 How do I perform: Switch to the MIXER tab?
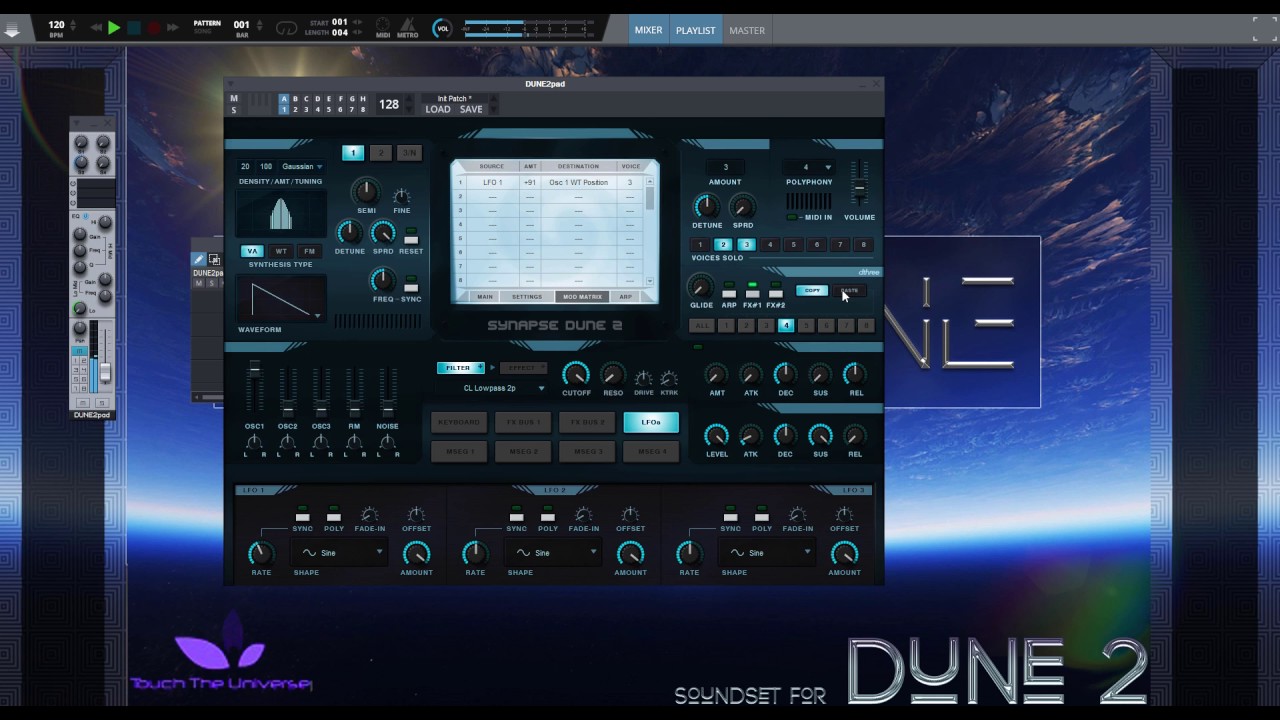click(x=648, y=30)
